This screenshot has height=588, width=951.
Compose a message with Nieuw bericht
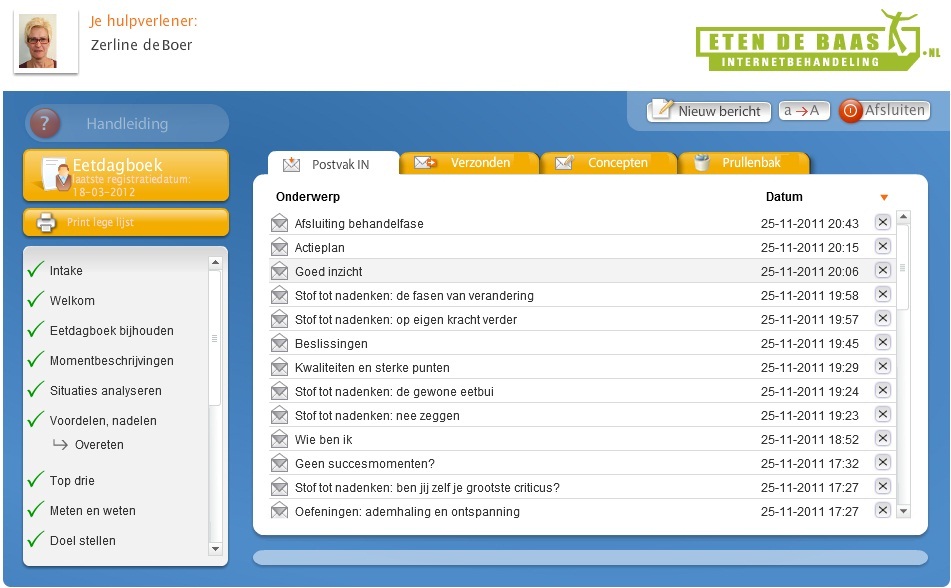point(709,111)
